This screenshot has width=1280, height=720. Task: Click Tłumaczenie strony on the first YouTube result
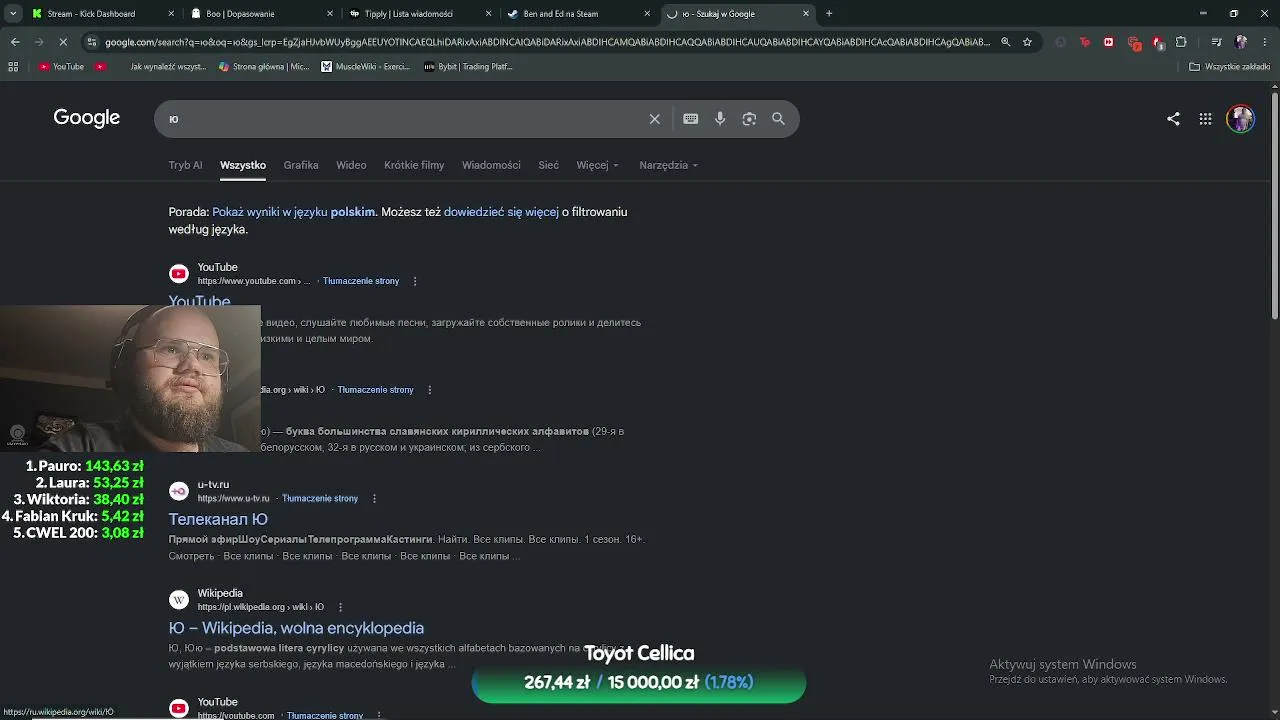click(x=361, y=281)
